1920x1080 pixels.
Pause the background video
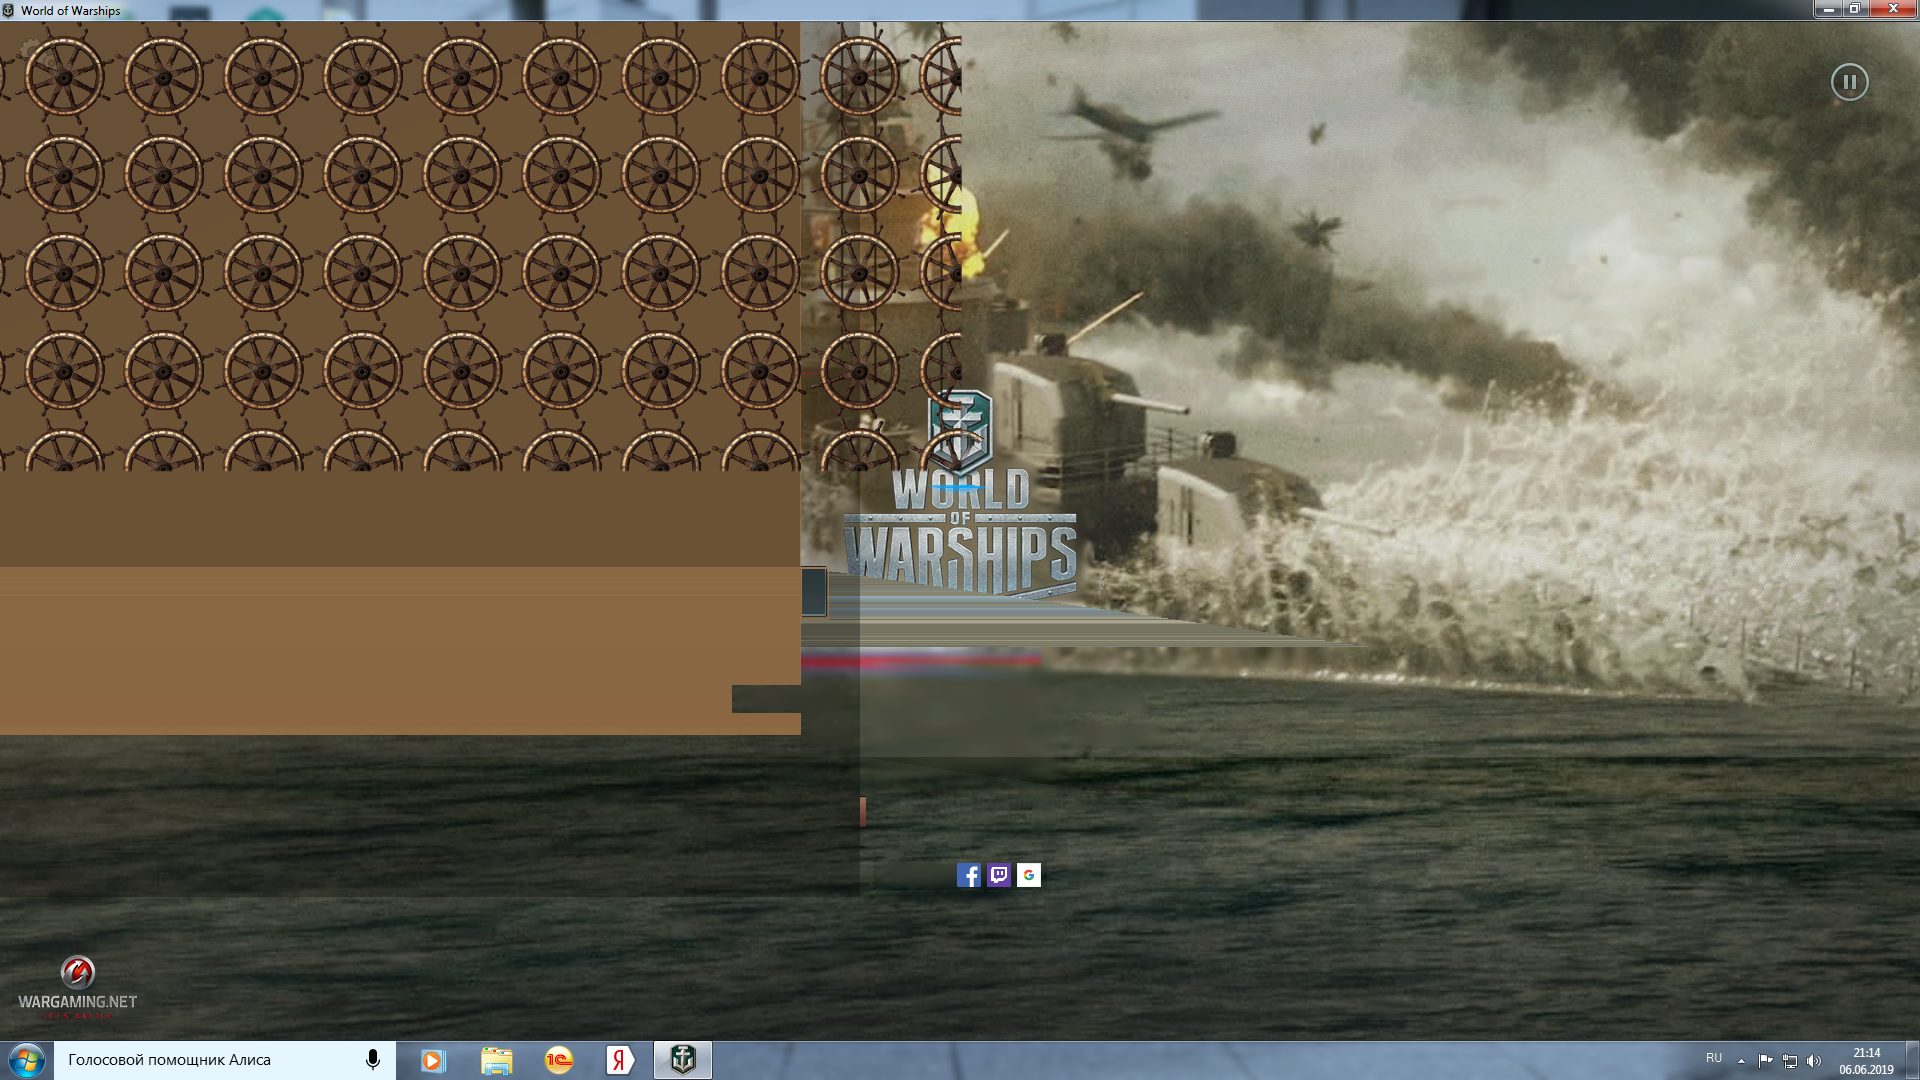pos(1849,82)
